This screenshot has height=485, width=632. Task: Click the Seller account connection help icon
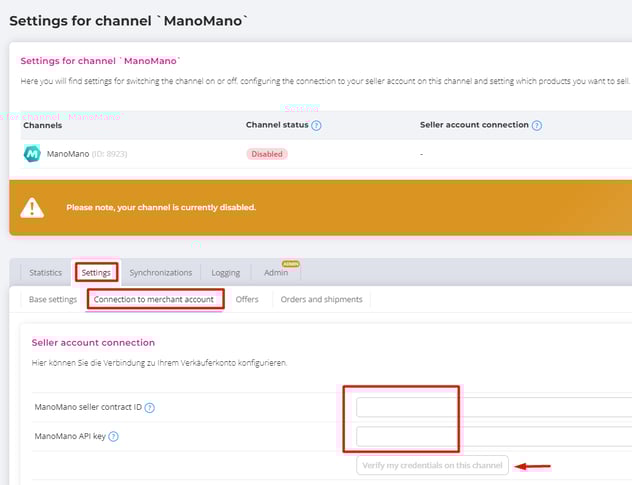pos(536,125)
